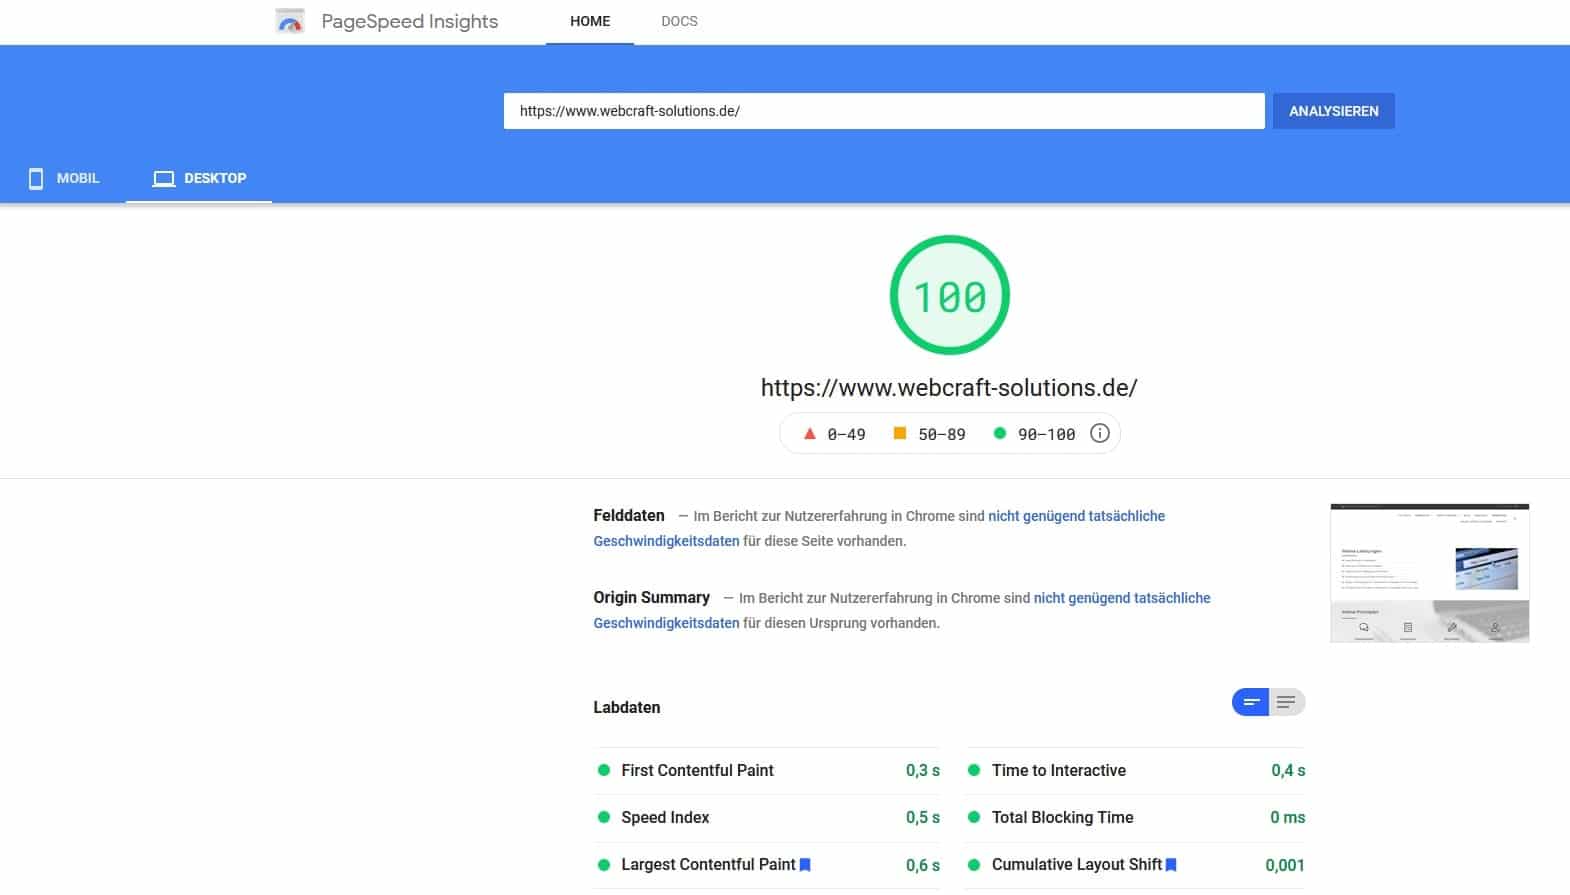Click the 0,6 s value
This screenshot has width=1570, height=895.
pyautogui.click(x=923, y=866)
